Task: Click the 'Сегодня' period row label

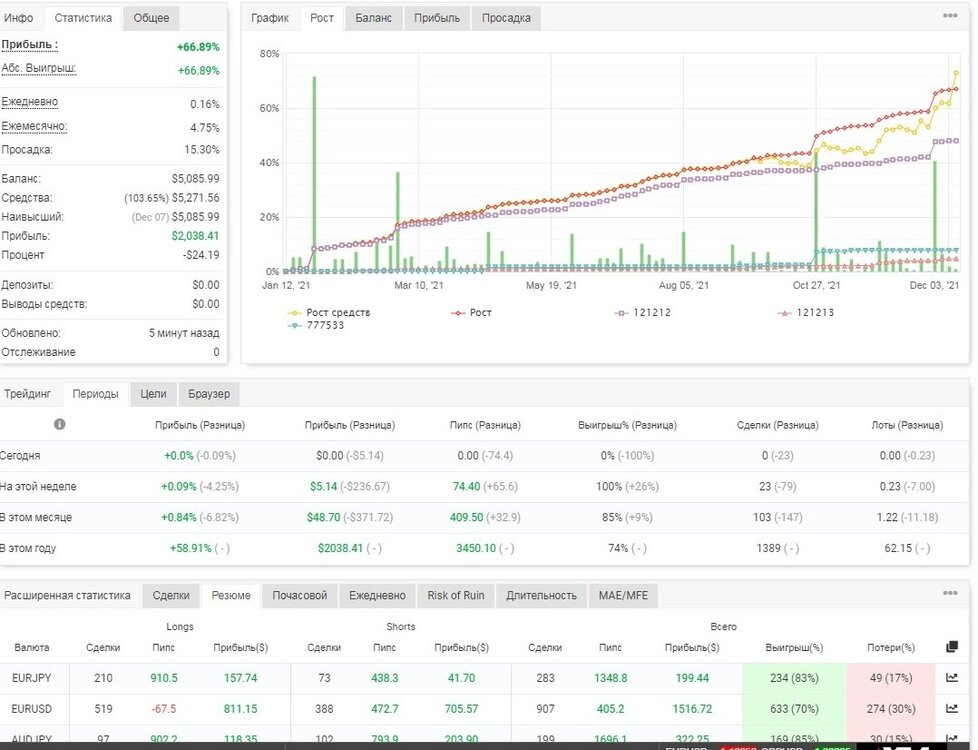Action: pos(20,455)
